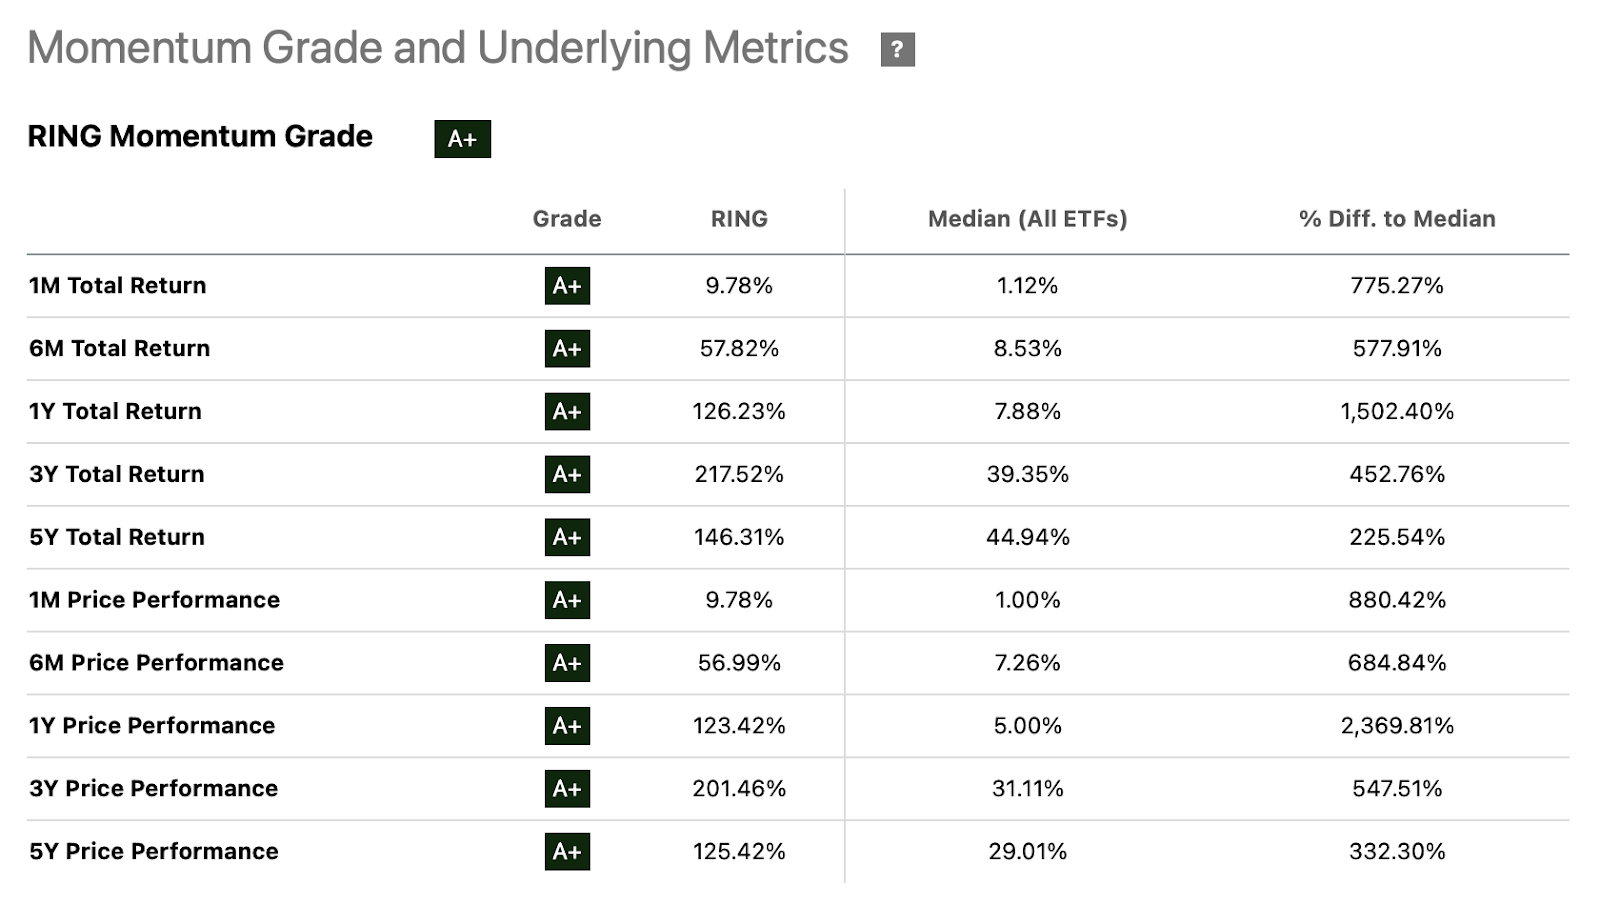The width and height of the screenshot is (1600, 905).
Task: Click the RING Momentum Grade A+ badge
Action: click(462, 139)
